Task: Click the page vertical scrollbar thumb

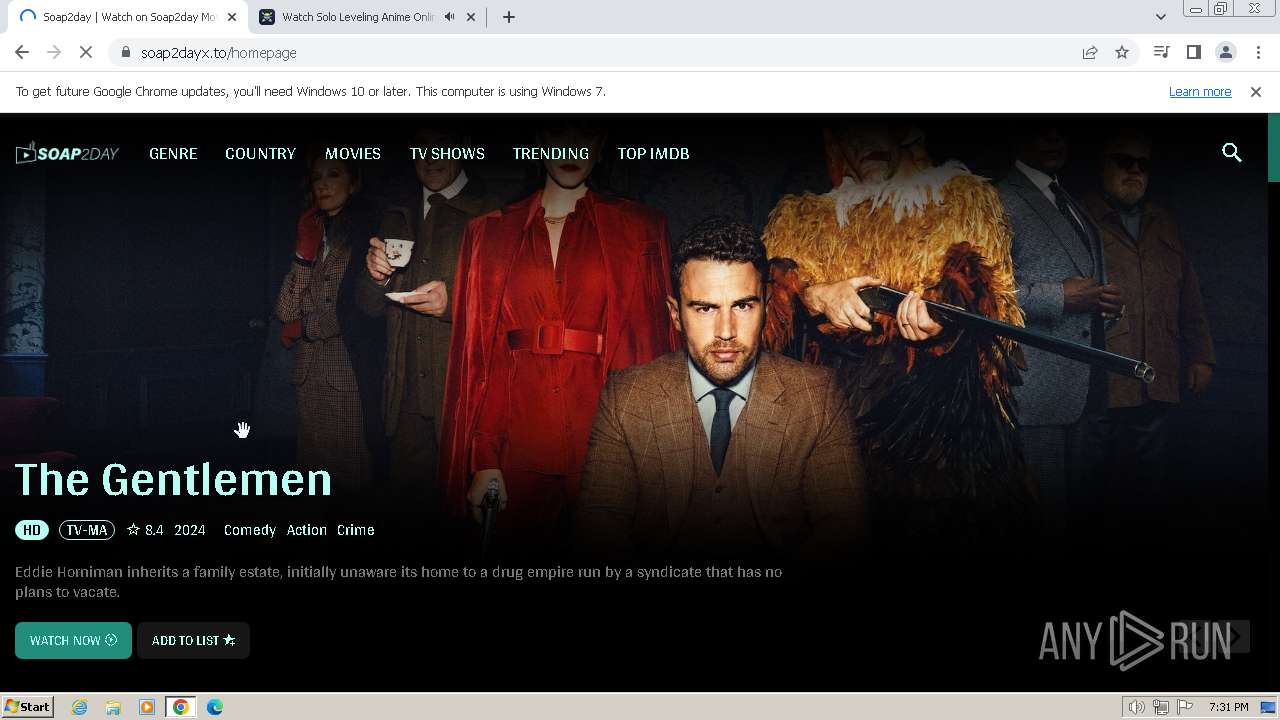Action: coord(1273,147)
